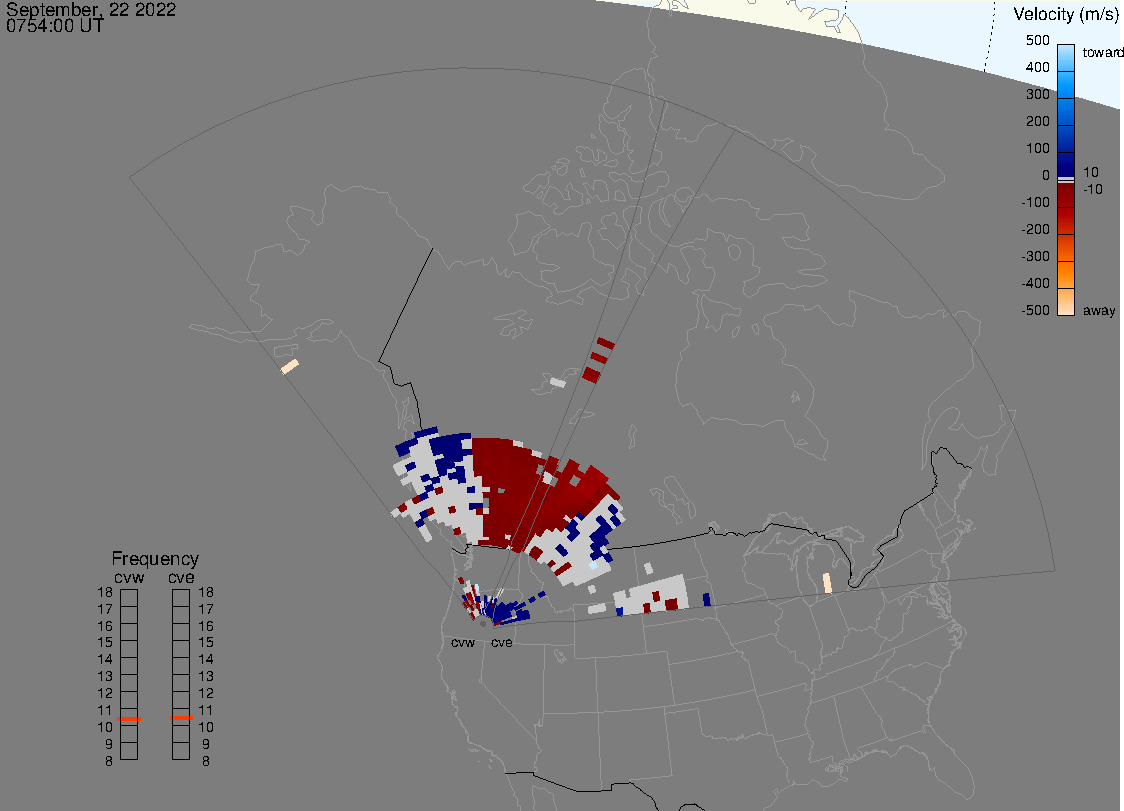1124x811 pixels.
Task: Select the orange -300 to -400 color segment
Action: point(1066,275)
